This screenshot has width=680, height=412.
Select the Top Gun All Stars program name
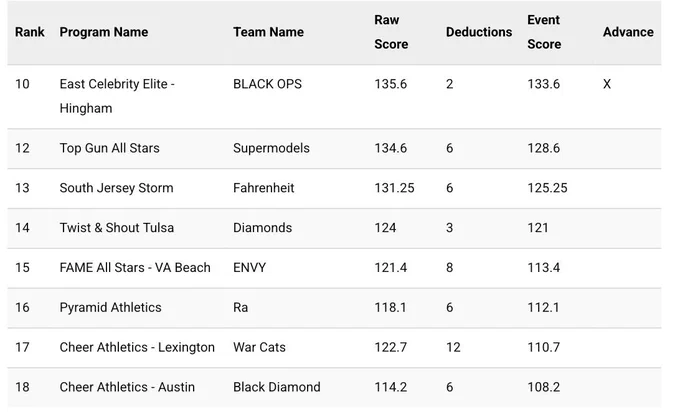coord(110,148)
